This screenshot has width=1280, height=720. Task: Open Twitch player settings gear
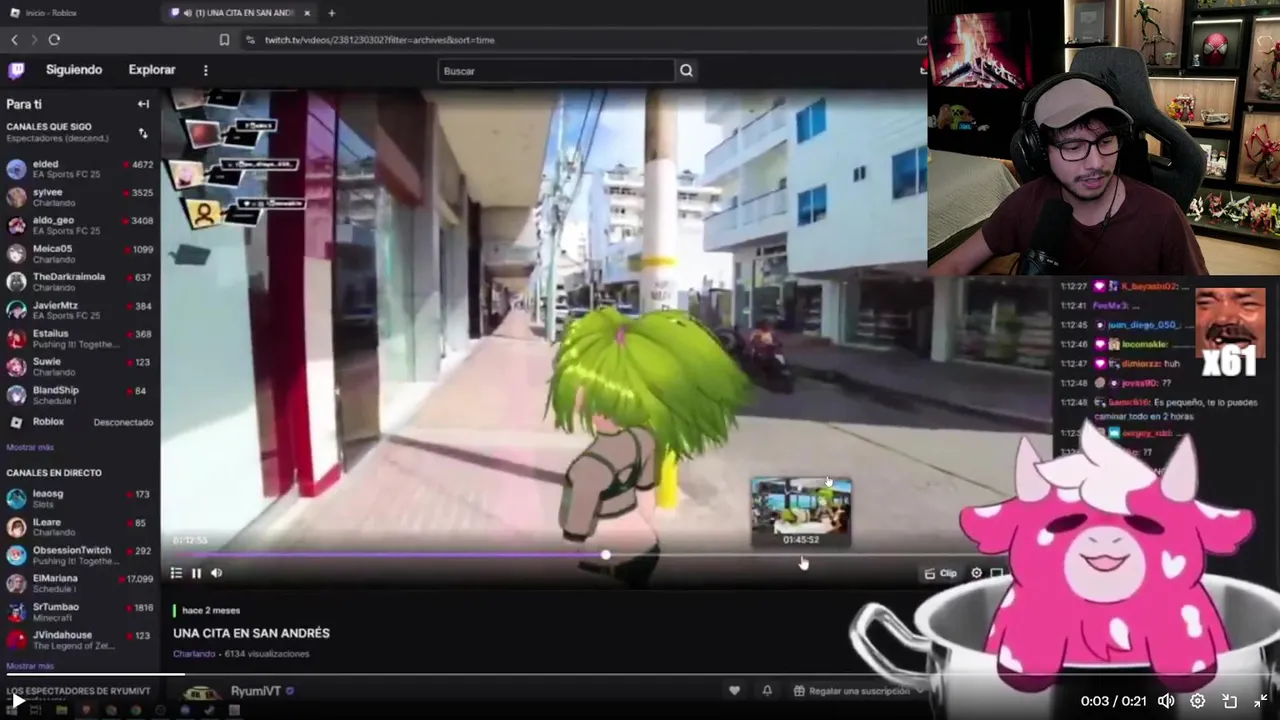tap(977, 573)
